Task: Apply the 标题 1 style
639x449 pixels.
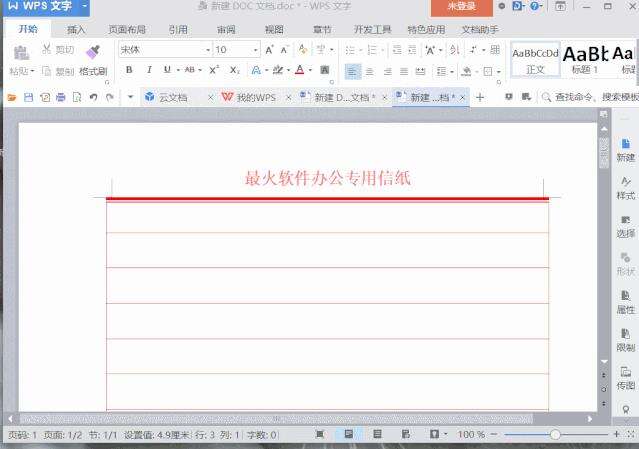Action: (585, 60)
